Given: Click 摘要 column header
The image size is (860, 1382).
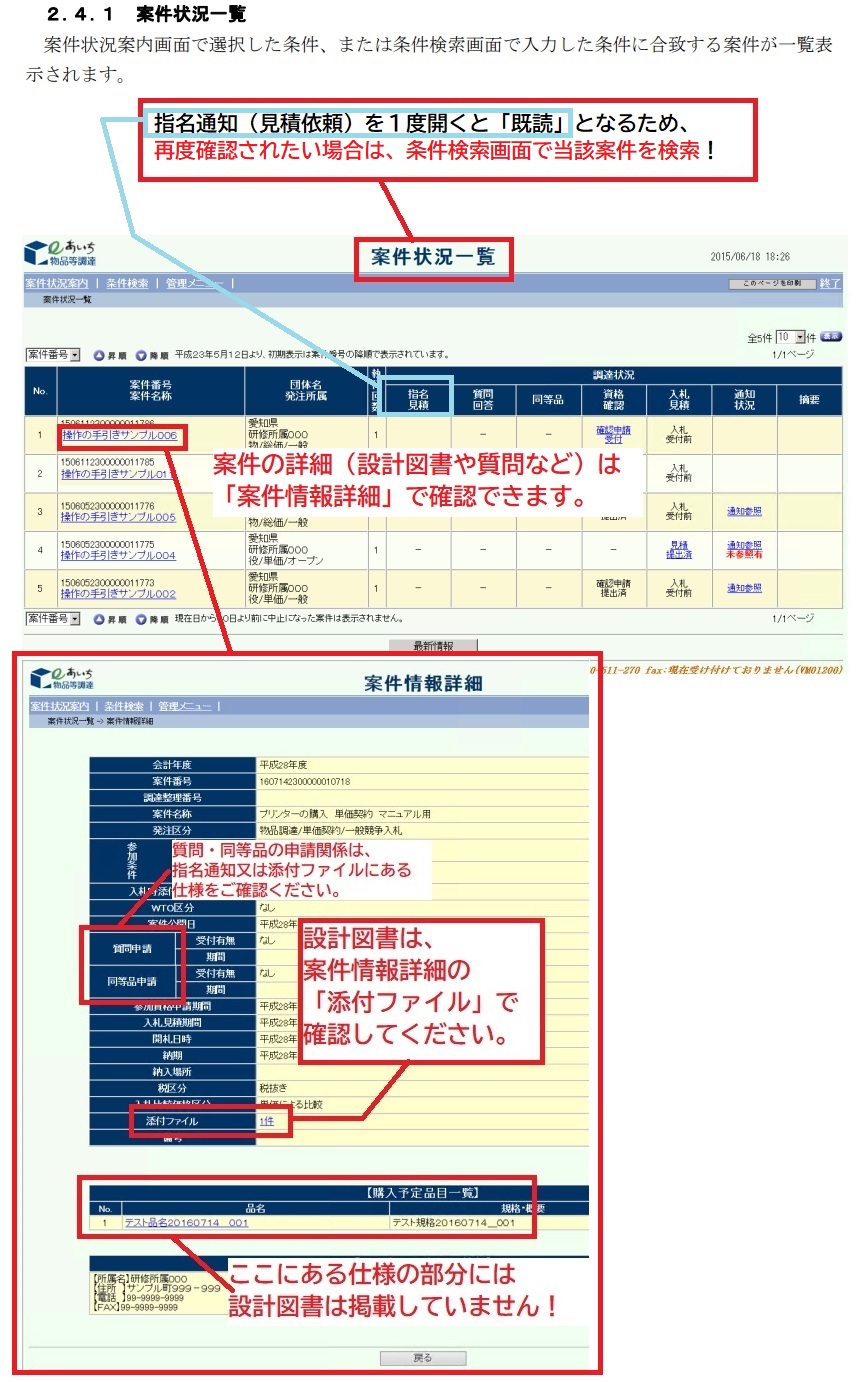Looking at the screenshot, I should pos(809,400).
